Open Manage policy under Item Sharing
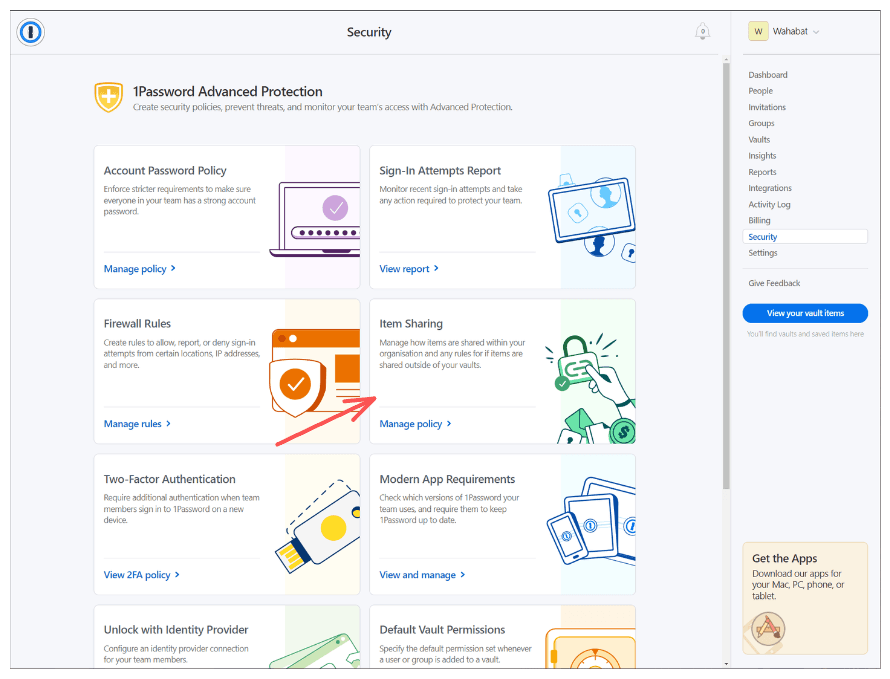Viewport: 890px width, 679px height. [415, 424]
